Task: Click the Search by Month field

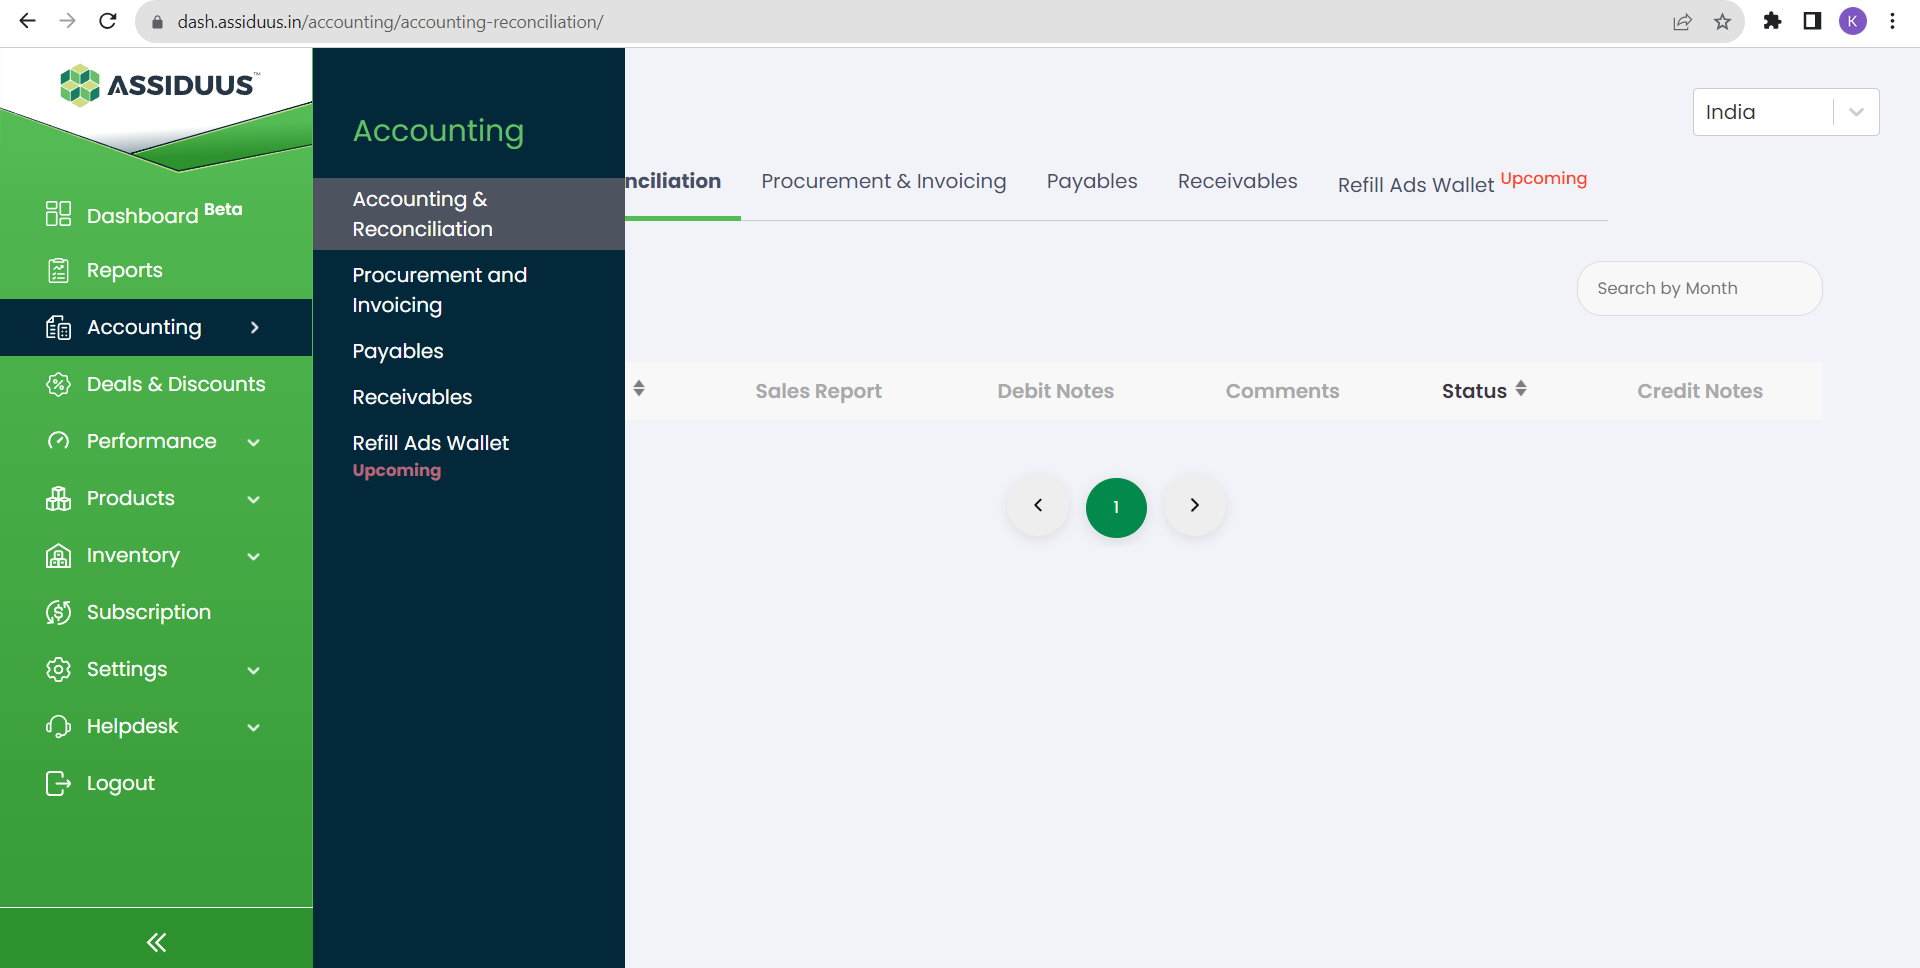Action: coord(1699,288)
